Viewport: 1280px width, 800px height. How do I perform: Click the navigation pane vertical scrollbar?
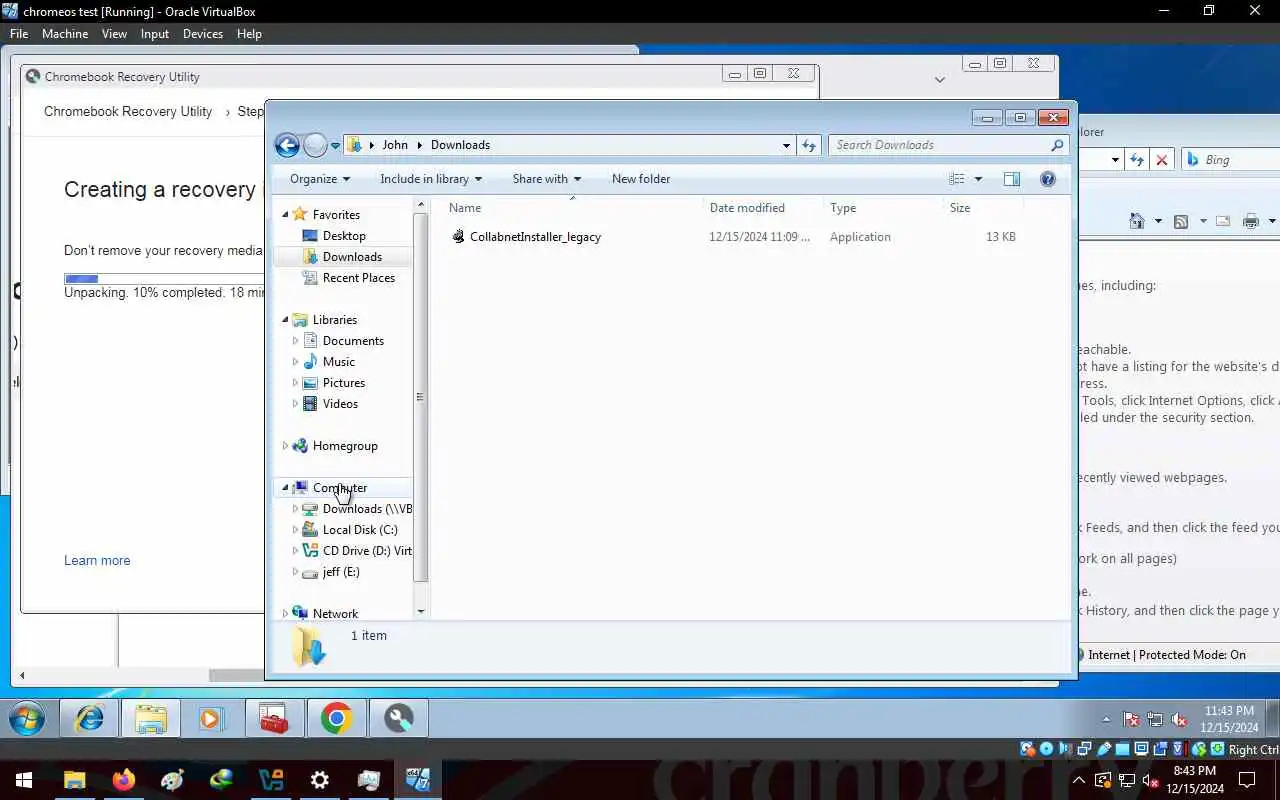(420, 397)
